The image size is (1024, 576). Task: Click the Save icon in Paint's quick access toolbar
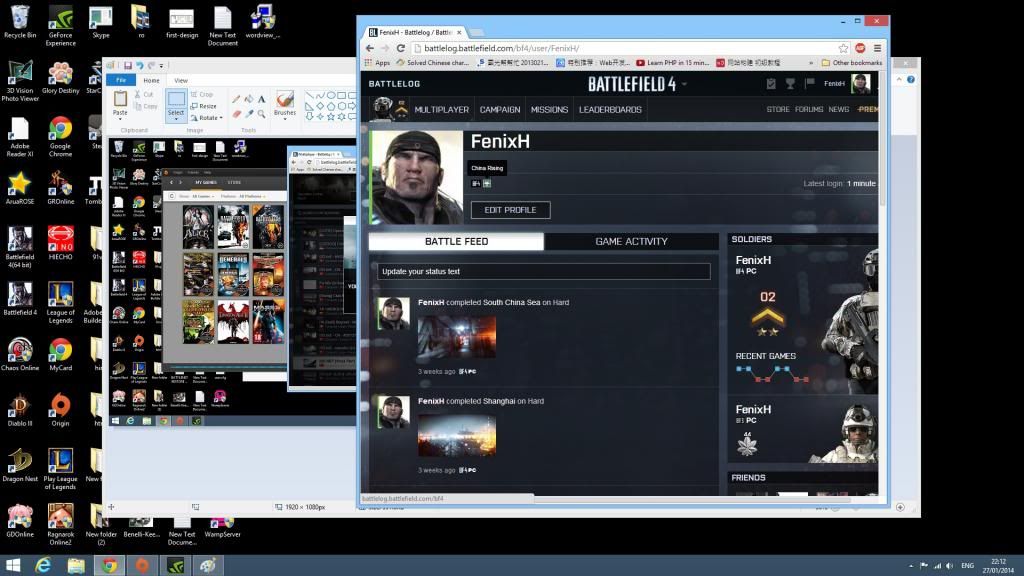click(128, 65)
